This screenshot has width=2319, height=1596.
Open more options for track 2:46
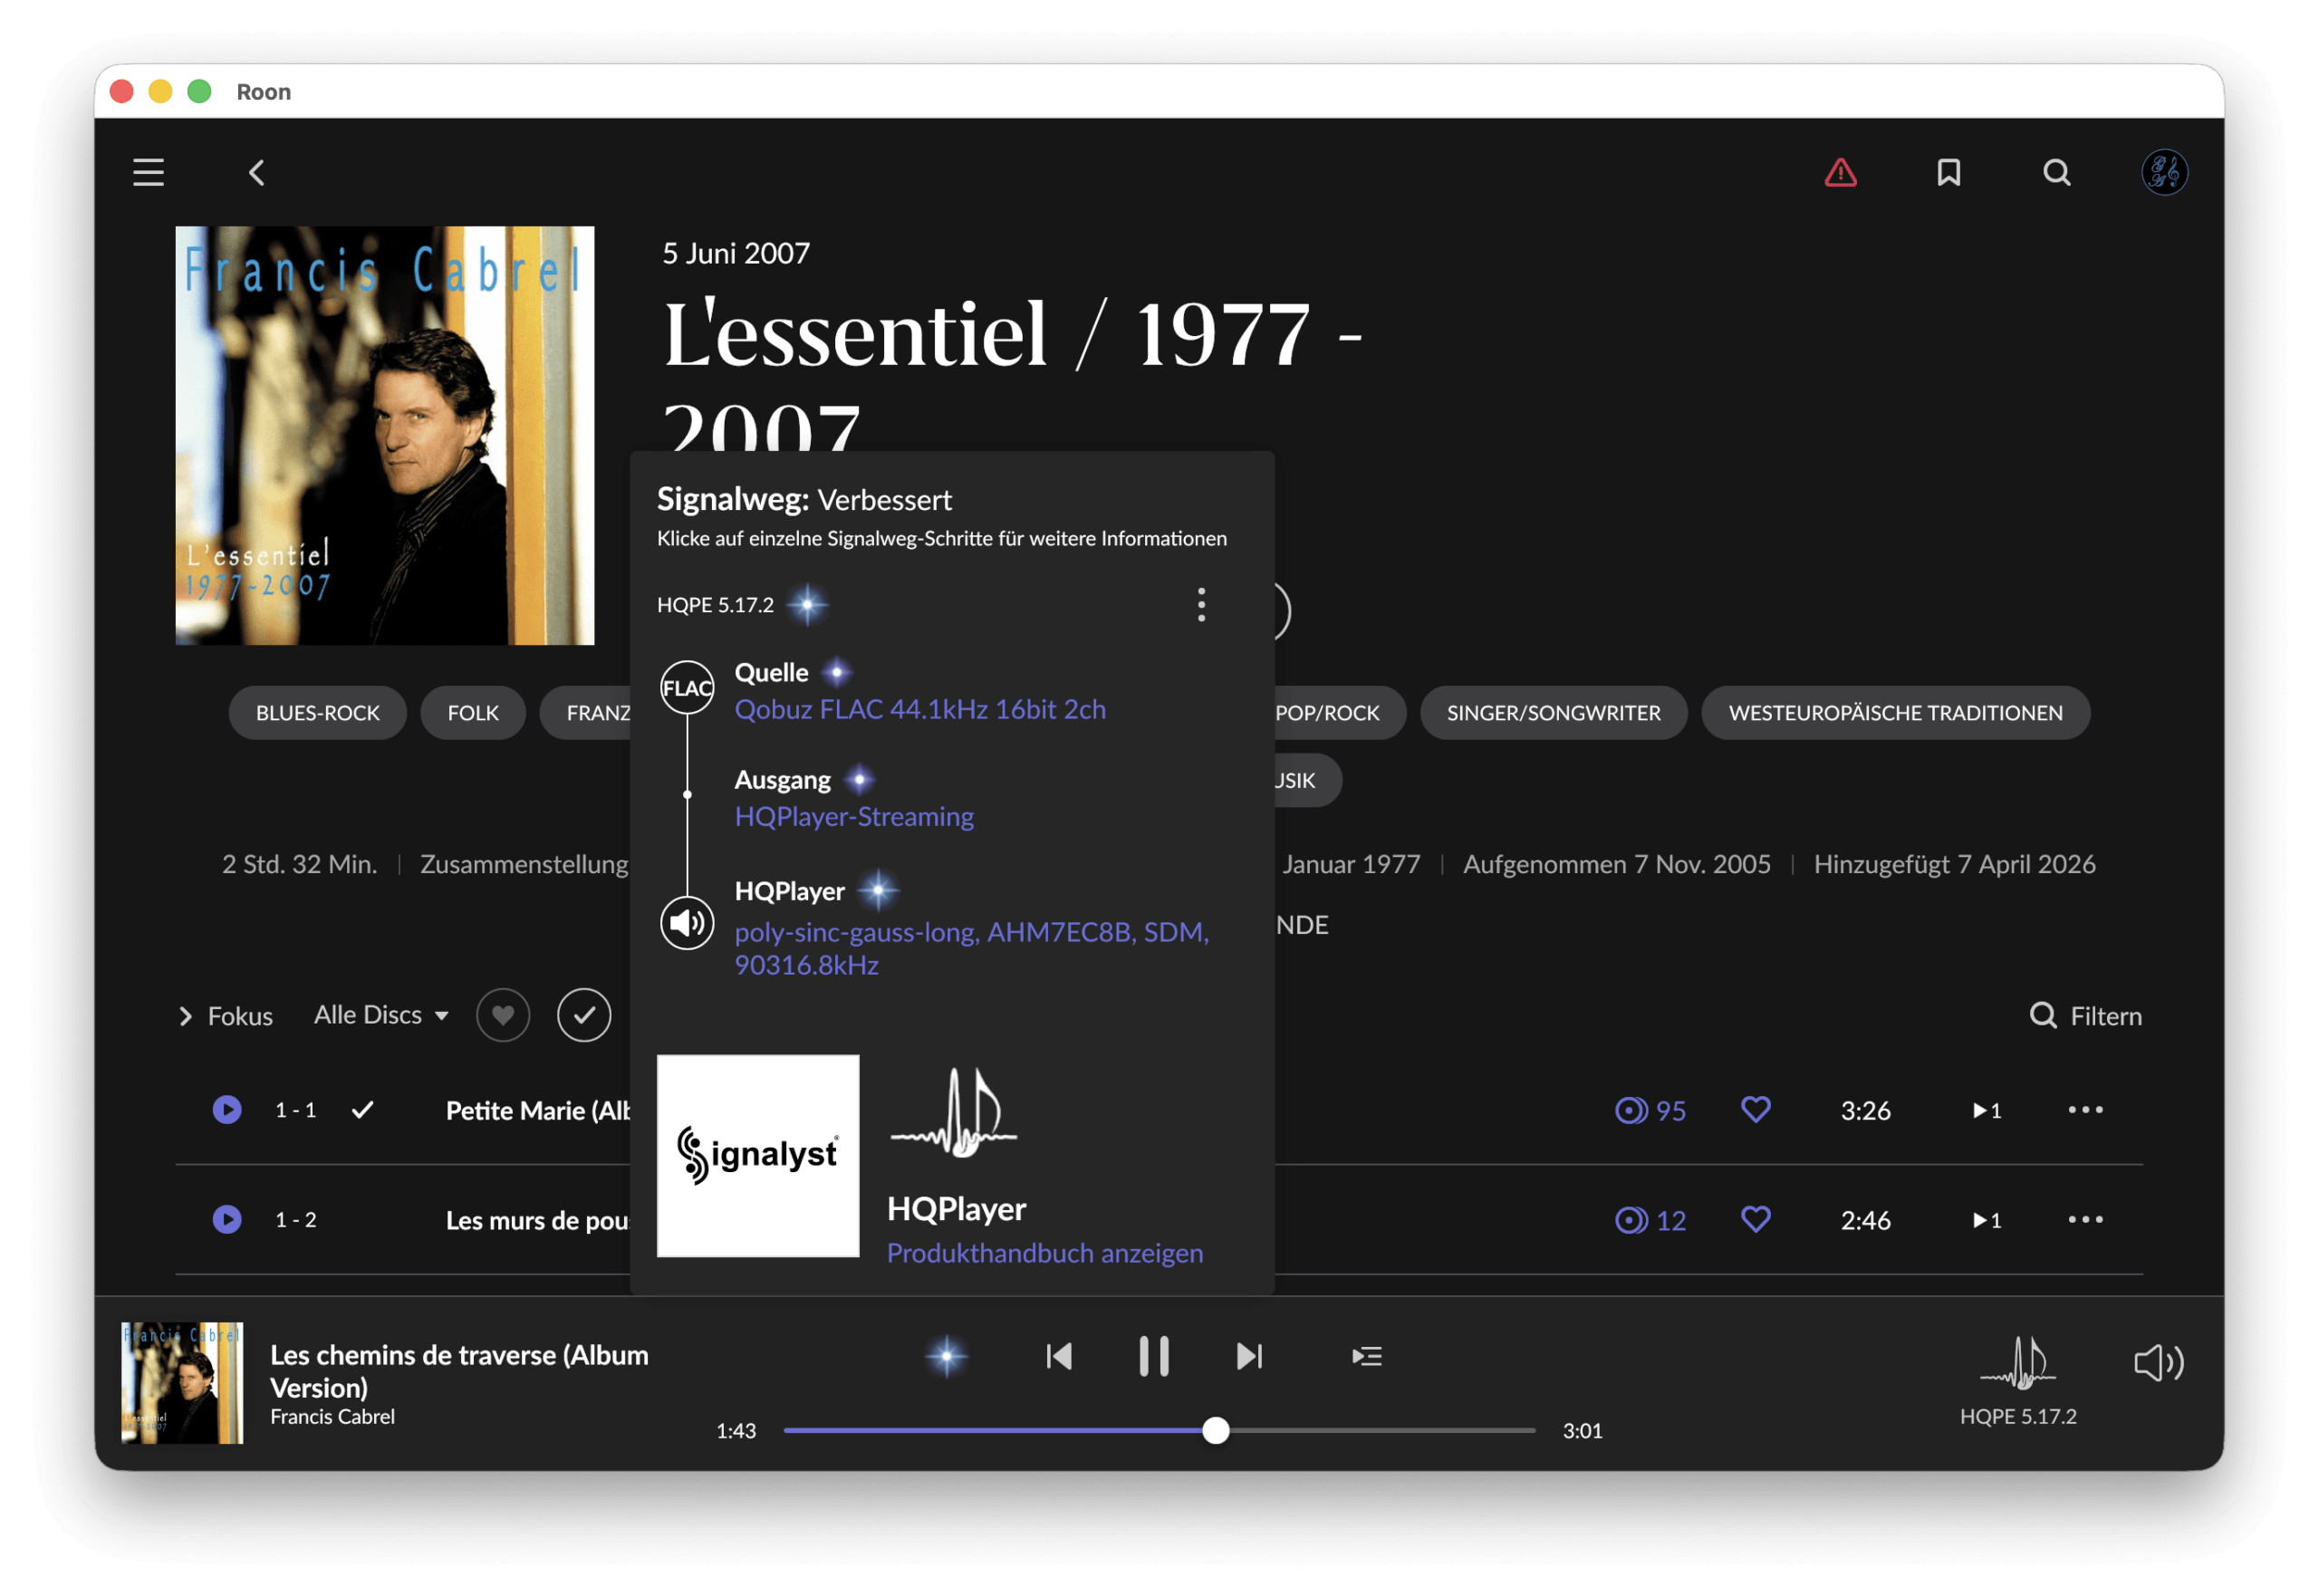[x=2085, y=1220]
